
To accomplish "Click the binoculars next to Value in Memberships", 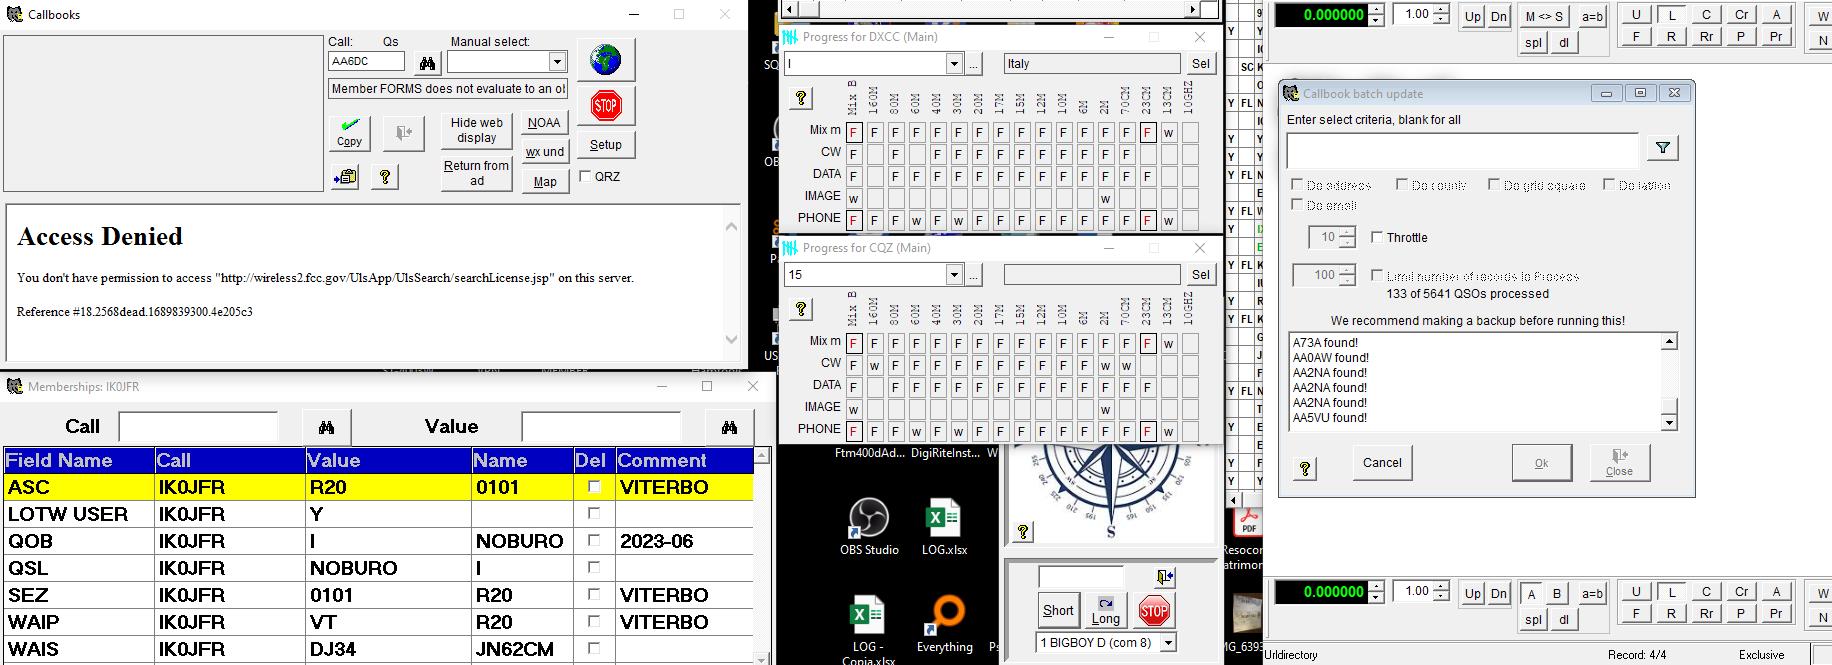I will tap(729, 427).
